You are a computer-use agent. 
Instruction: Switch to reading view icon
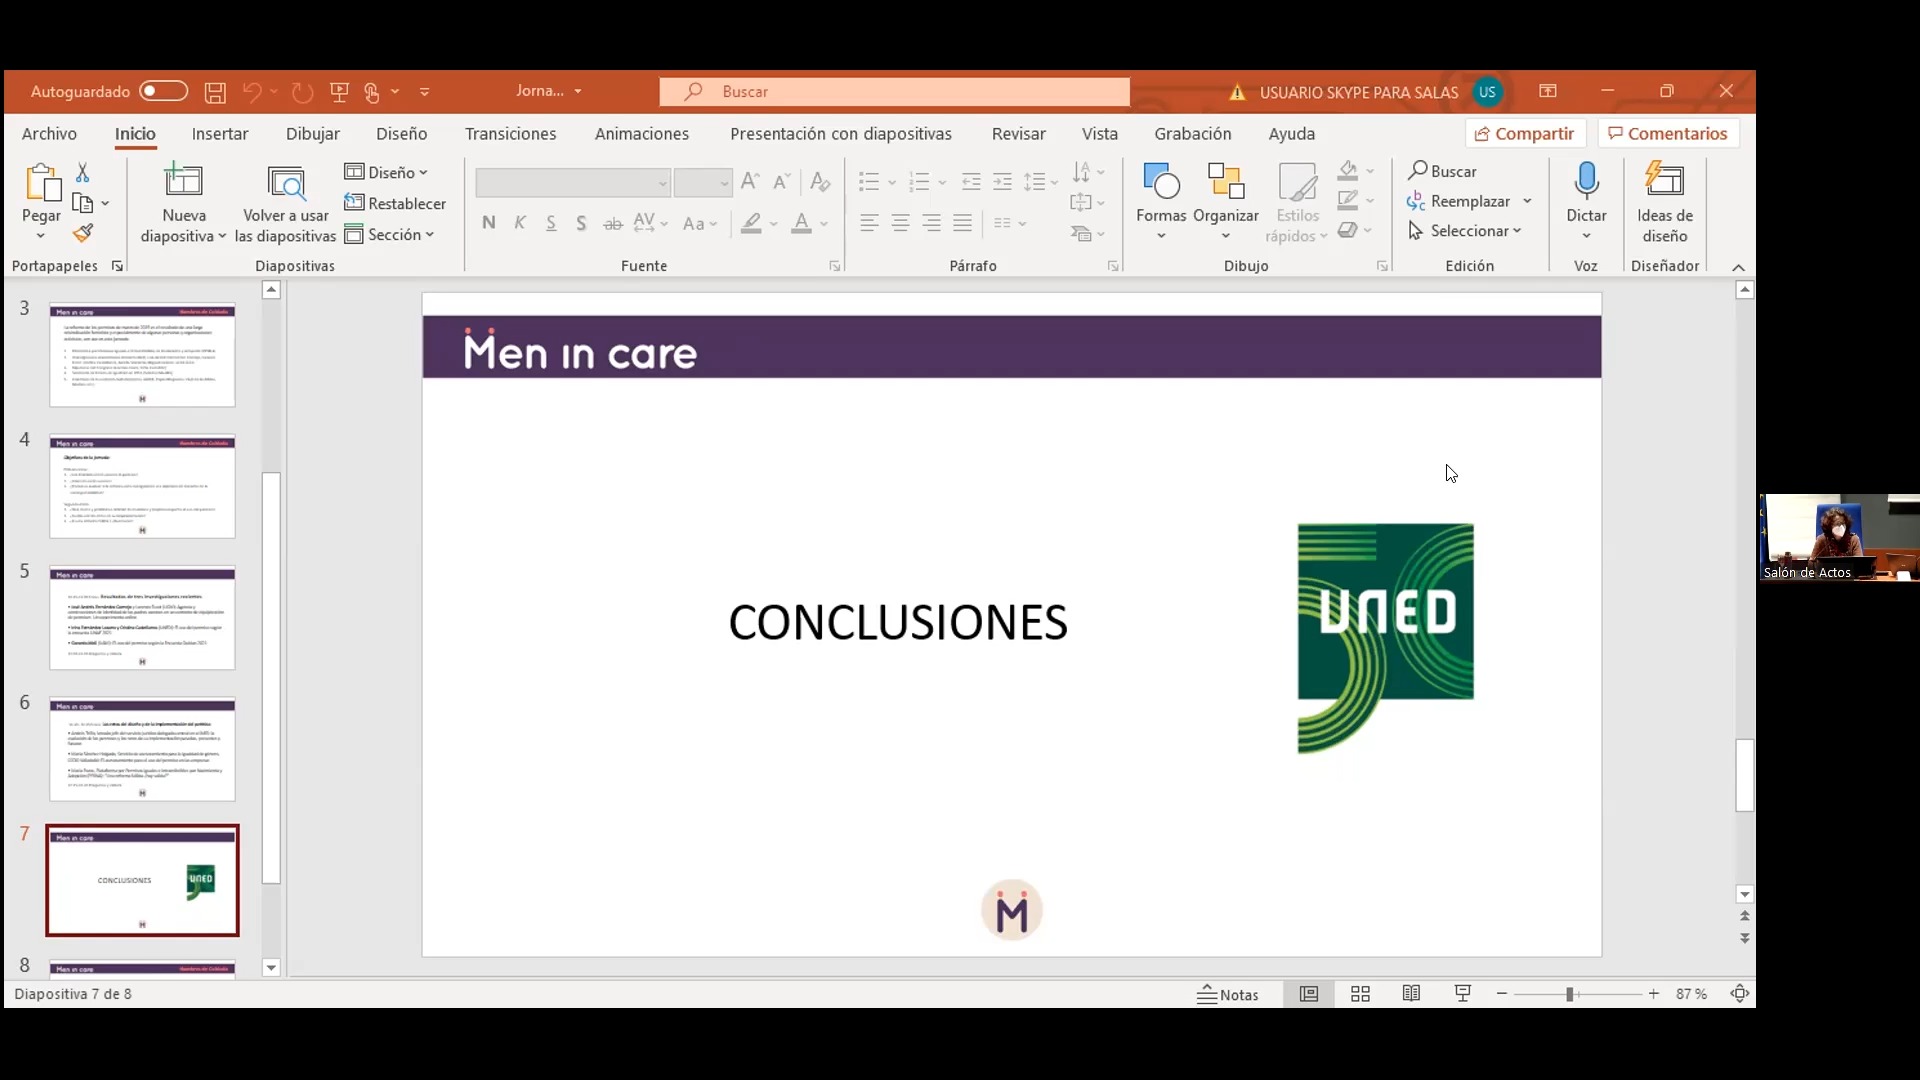click(x=1411, y=994)
